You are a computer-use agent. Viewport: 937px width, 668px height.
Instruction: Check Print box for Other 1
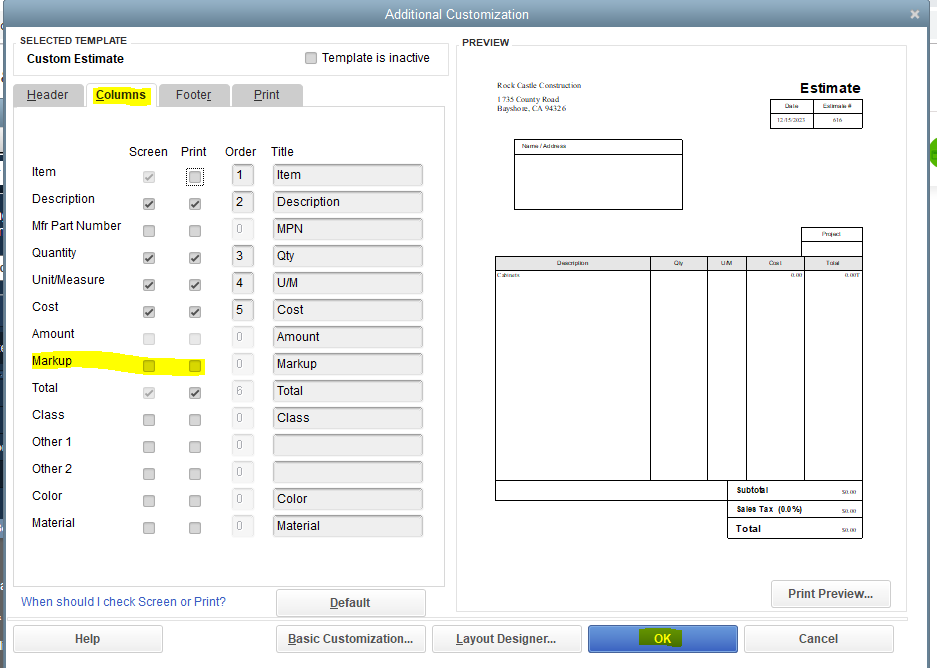[x=195, y=447]
